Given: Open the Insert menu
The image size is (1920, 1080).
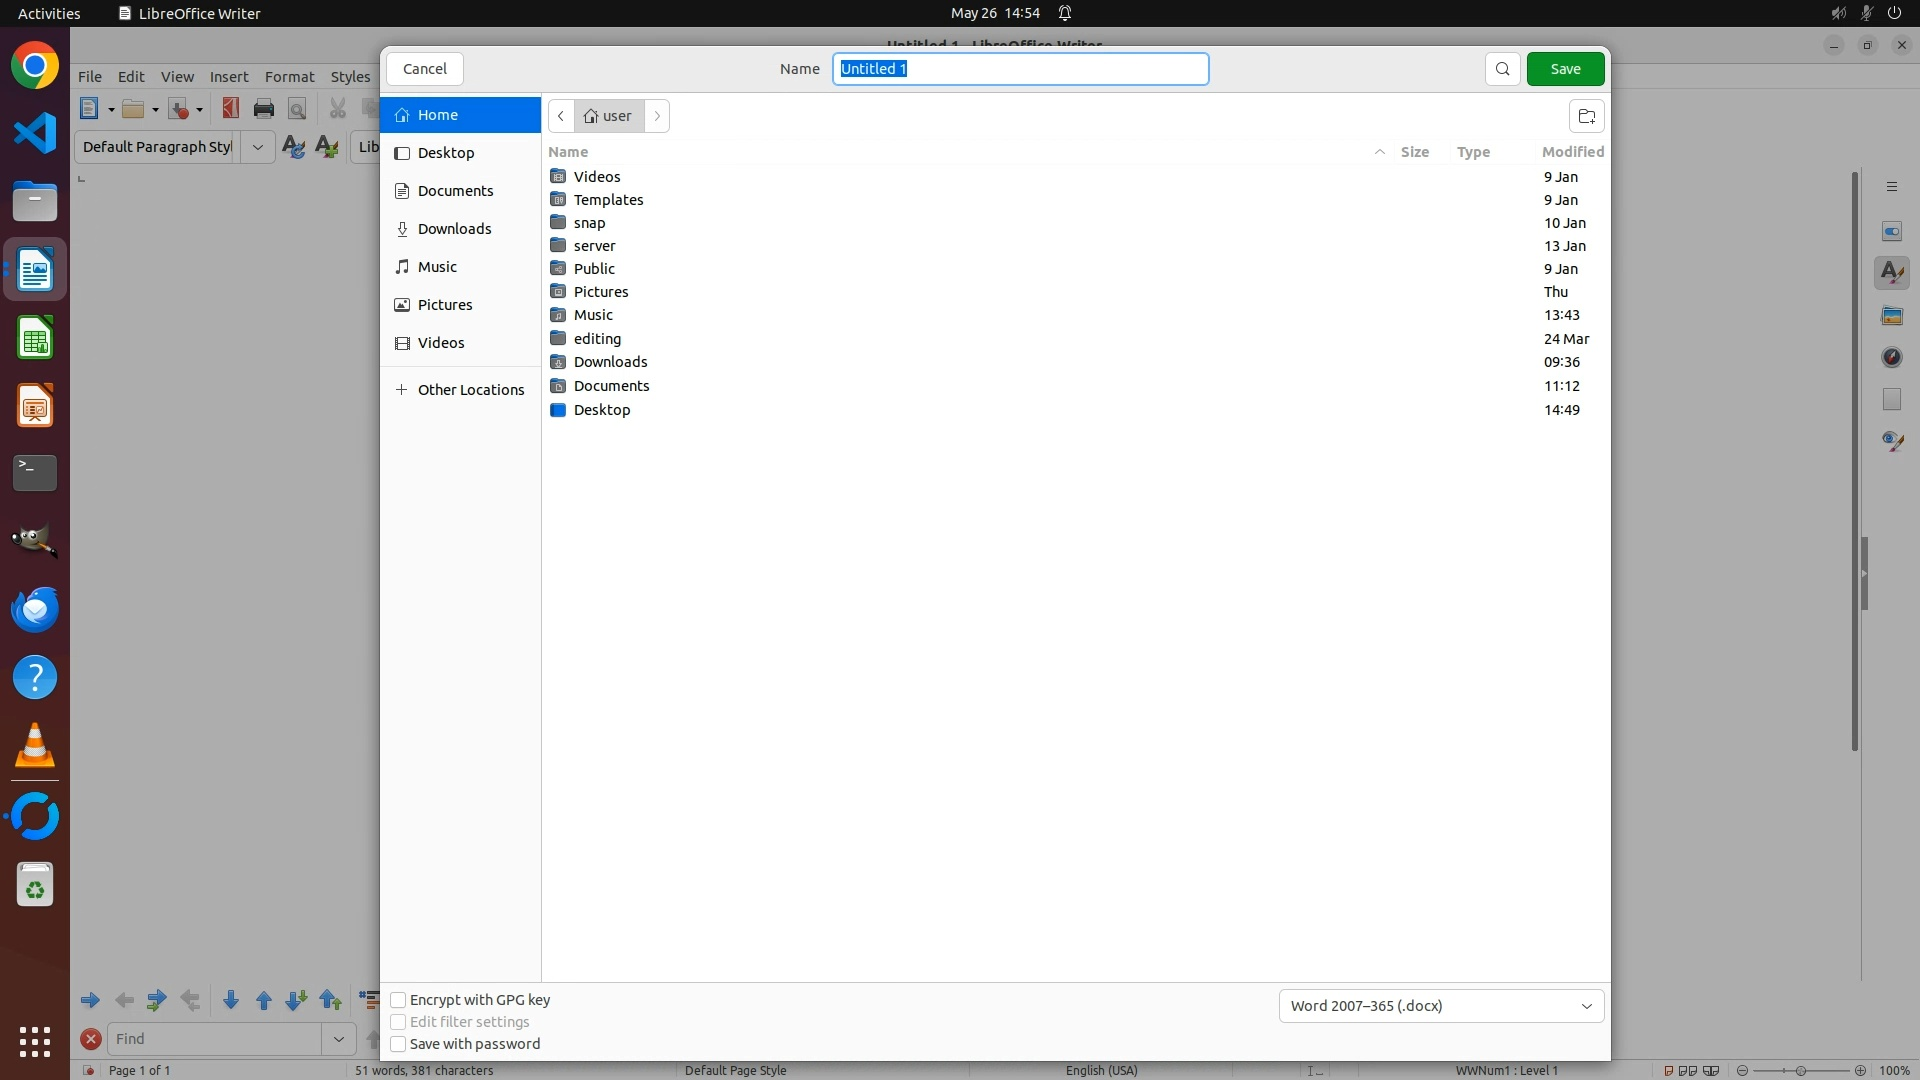Looking at the screenshot, I should point(229,77).
